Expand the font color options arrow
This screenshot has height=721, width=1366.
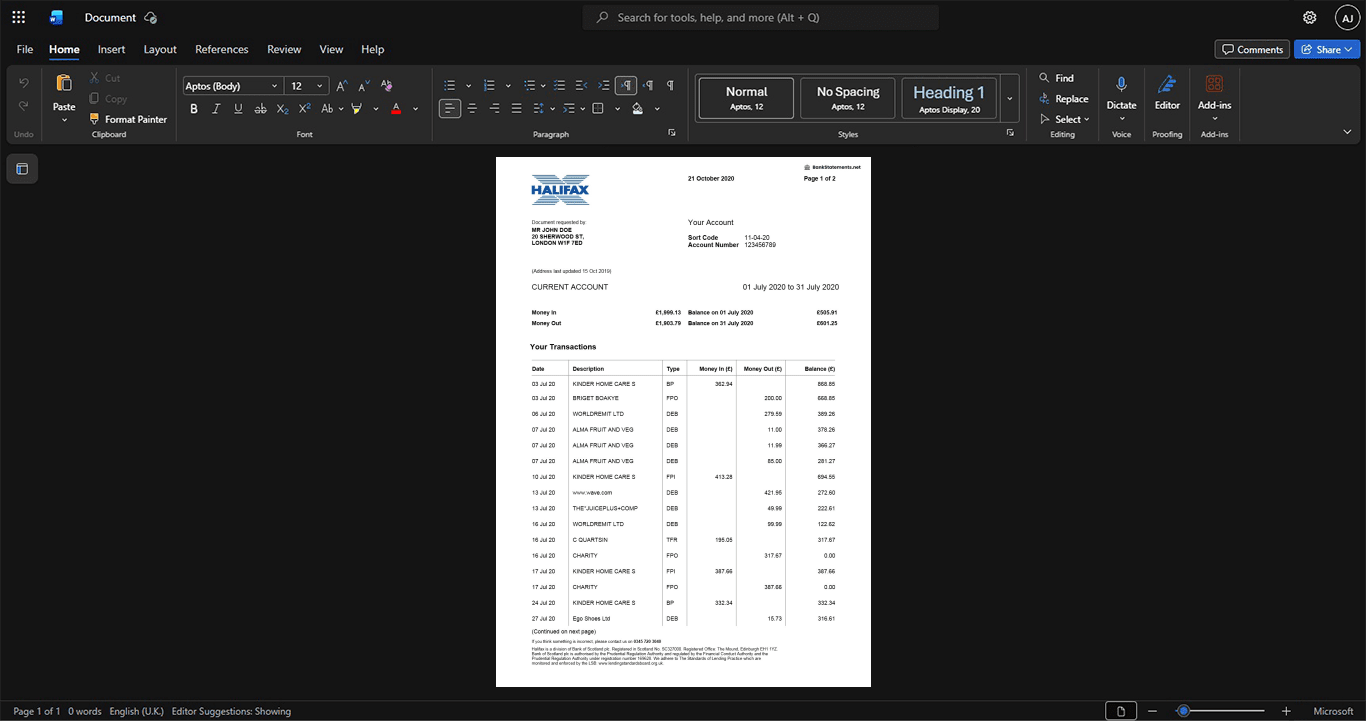tap(415, 108)
